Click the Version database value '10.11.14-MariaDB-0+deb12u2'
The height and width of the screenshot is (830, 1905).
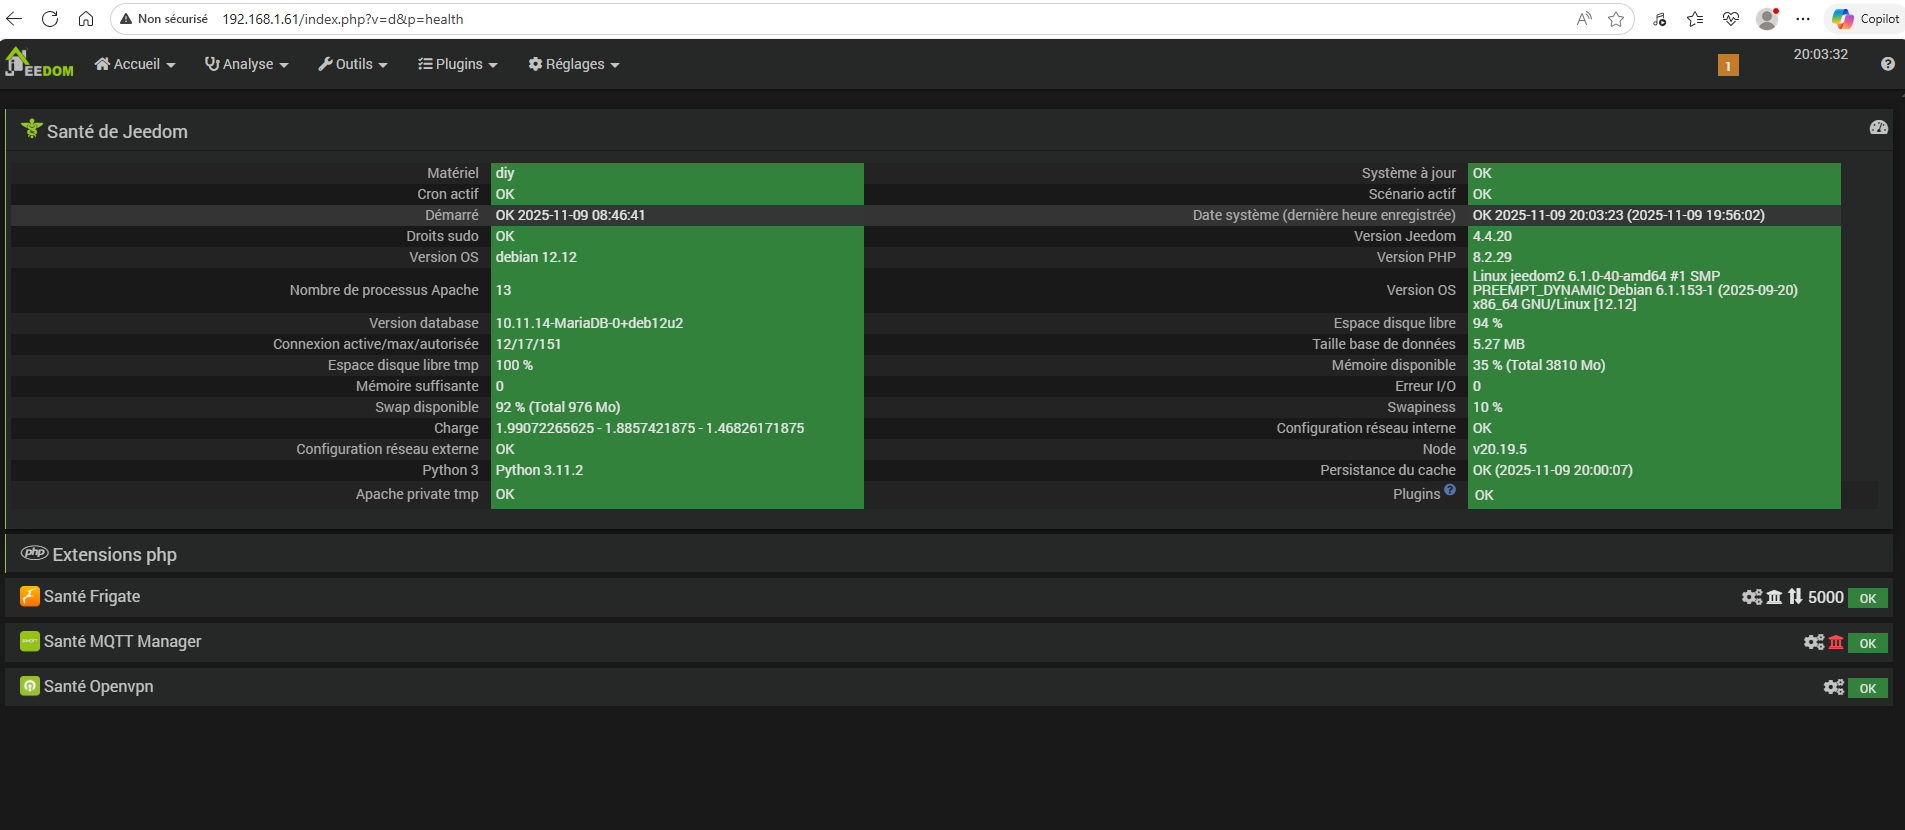589,323
